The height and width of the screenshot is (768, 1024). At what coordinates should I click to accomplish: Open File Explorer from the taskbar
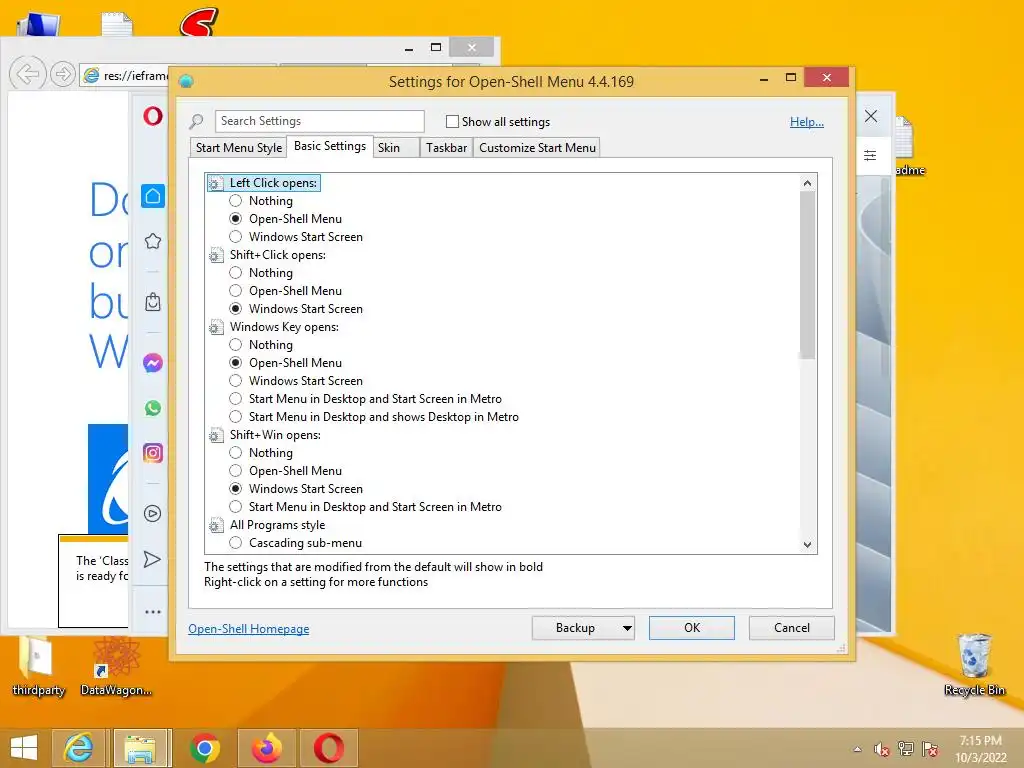[140, 748]
